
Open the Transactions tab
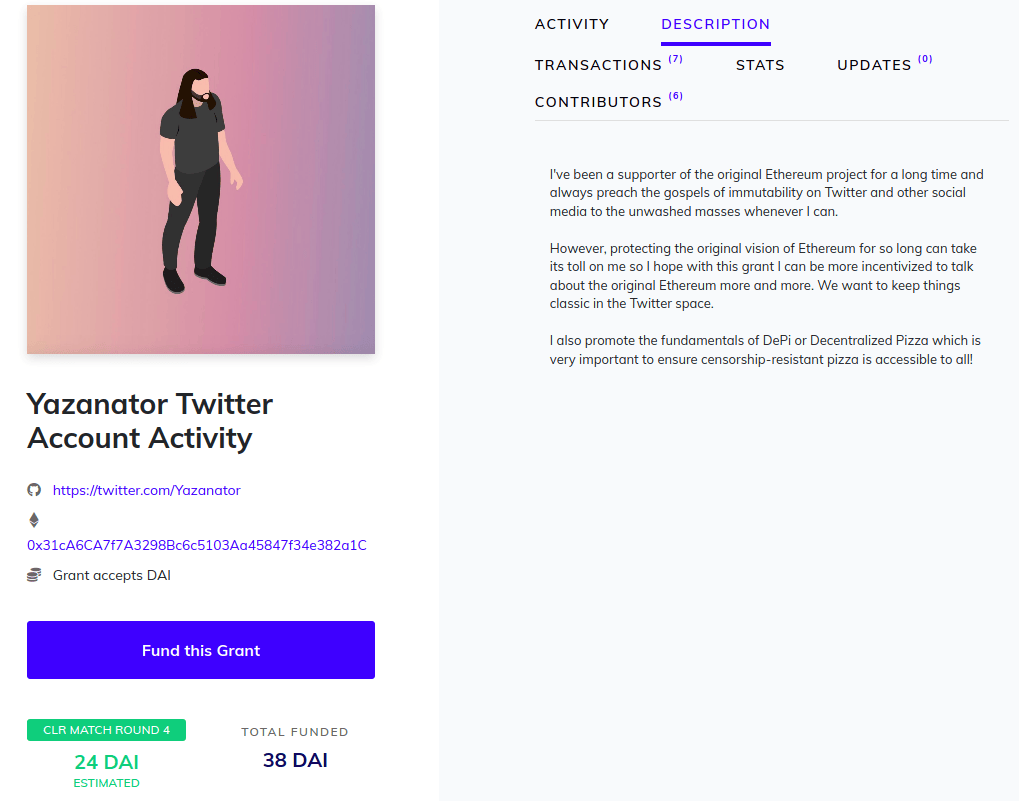(598, 65)
